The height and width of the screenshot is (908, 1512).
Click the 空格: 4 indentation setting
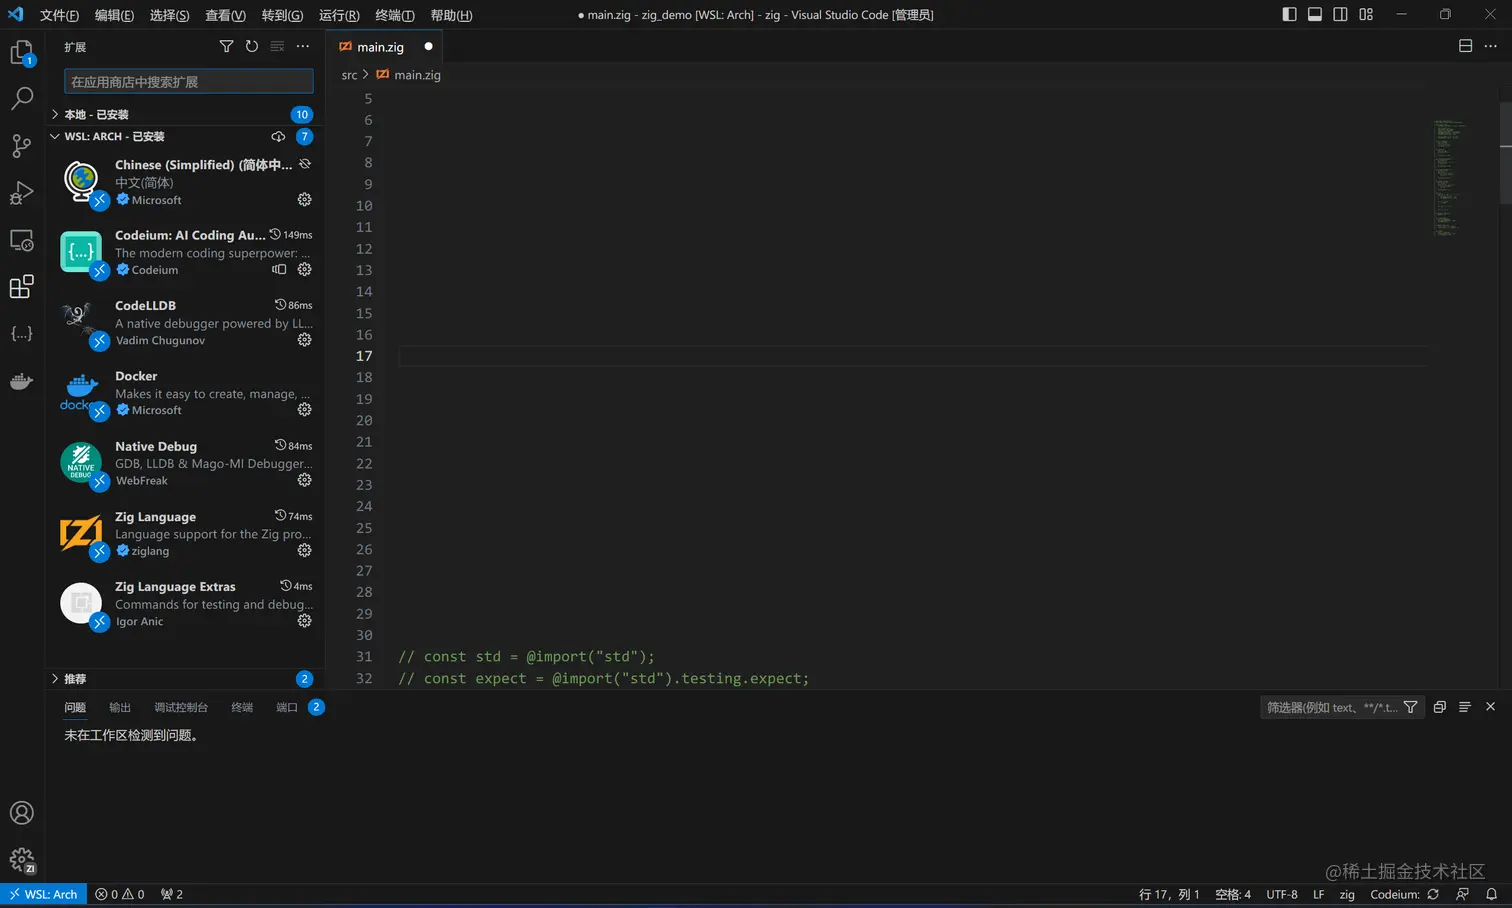click(x=1233, y=894)
